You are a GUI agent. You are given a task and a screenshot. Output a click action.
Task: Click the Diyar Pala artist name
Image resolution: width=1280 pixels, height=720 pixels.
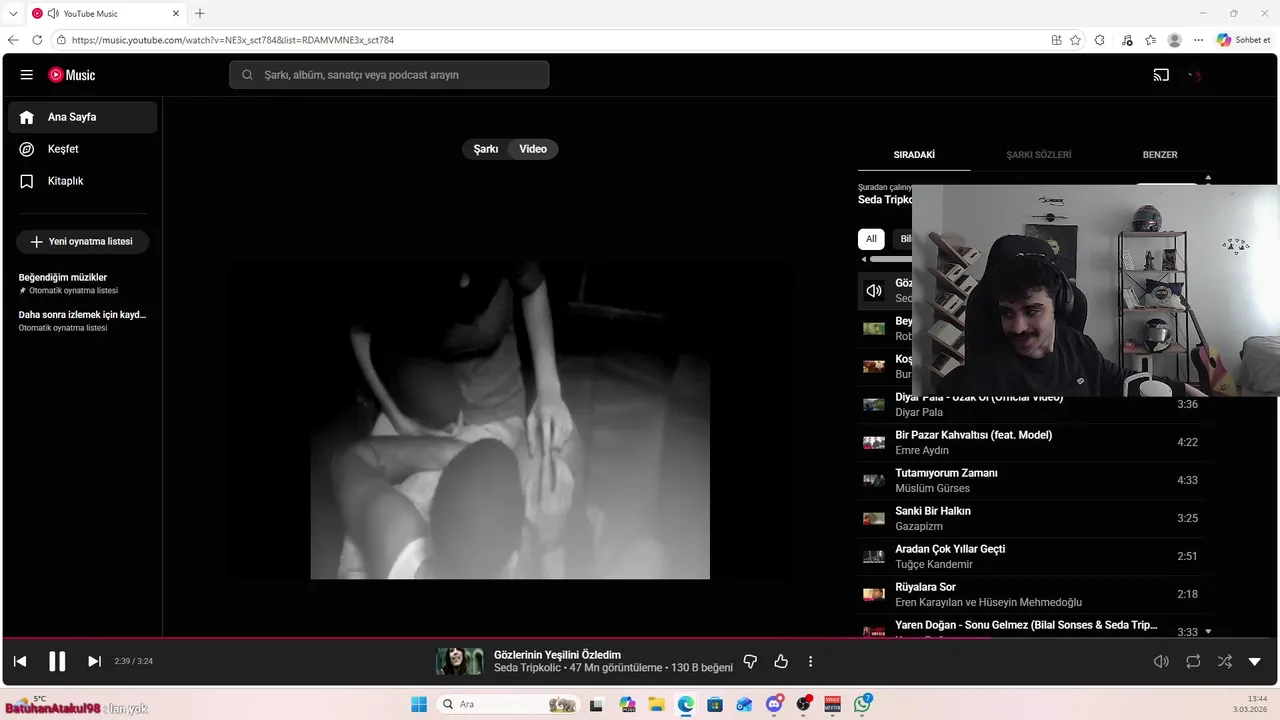coord(919,412)
